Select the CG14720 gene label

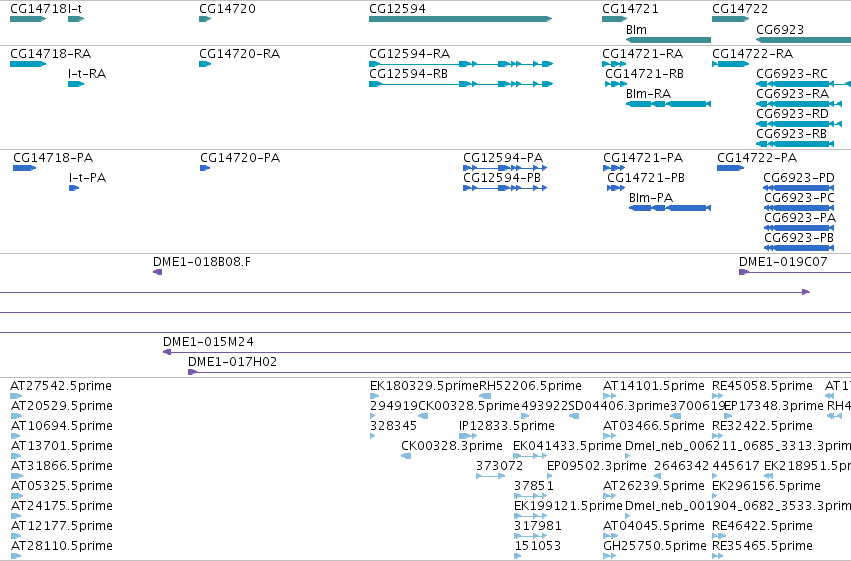pos(227,9)
